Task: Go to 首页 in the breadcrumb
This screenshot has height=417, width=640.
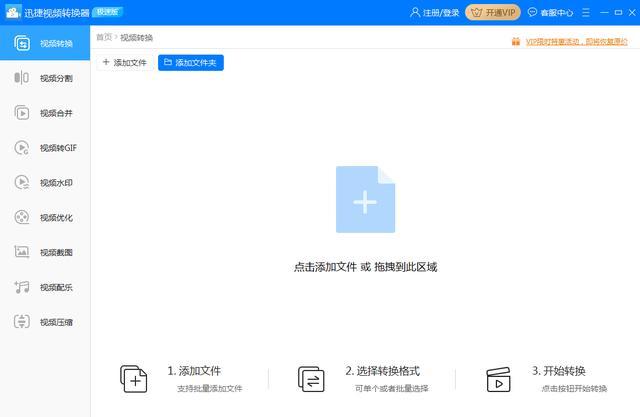Action: click(x=104, y=37)
